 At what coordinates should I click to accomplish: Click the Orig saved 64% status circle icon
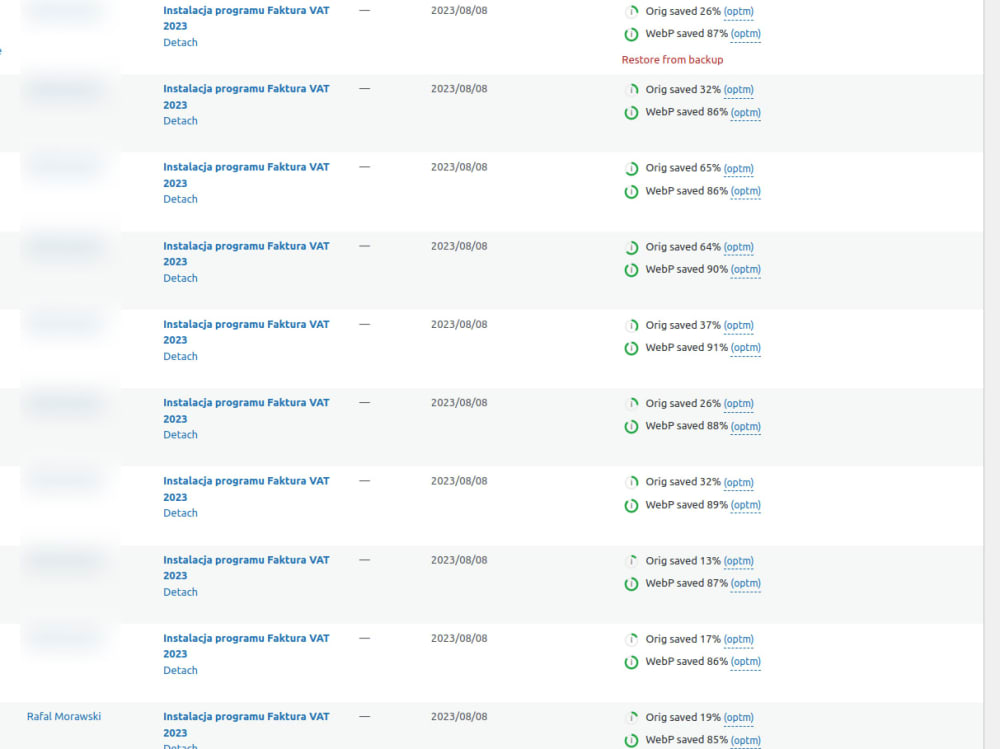coord(631,247)
